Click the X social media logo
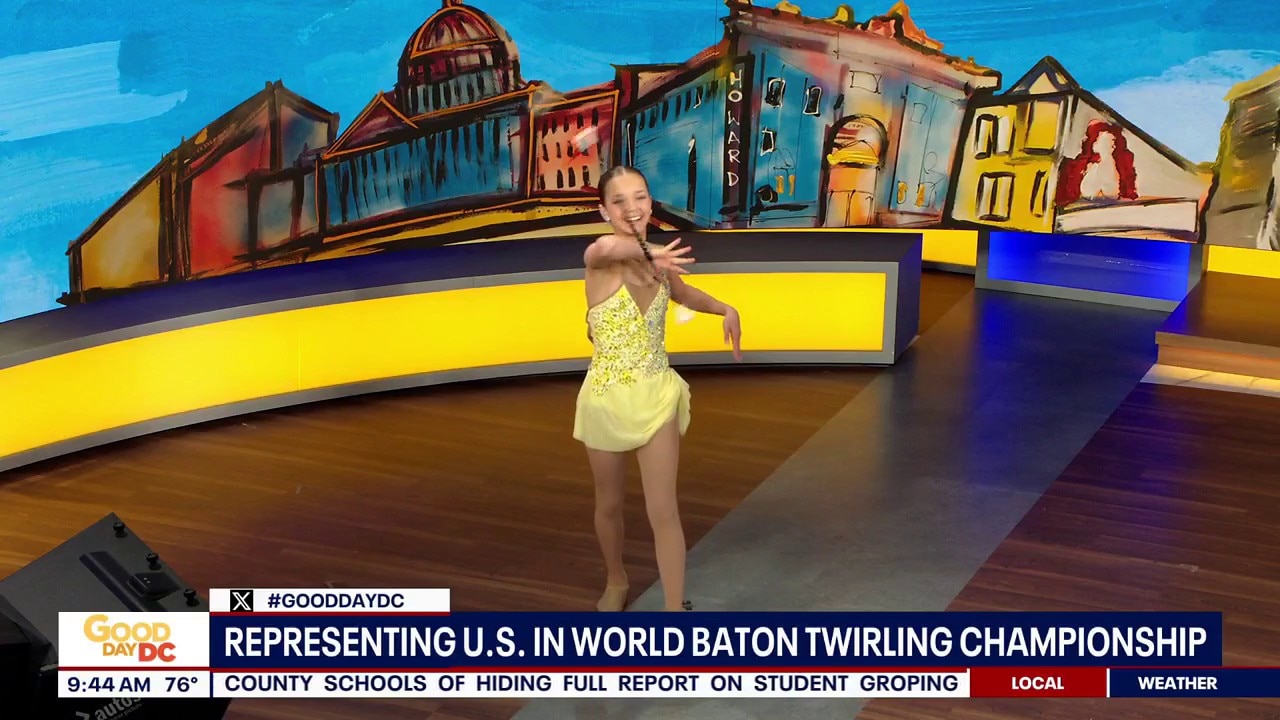 [241, 601]
